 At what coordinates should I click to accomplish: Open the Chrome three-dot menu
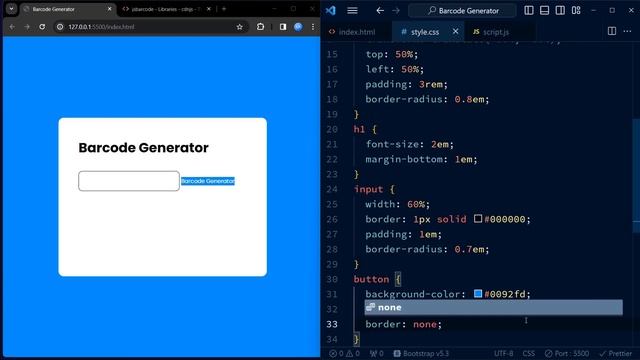[313, 27]
